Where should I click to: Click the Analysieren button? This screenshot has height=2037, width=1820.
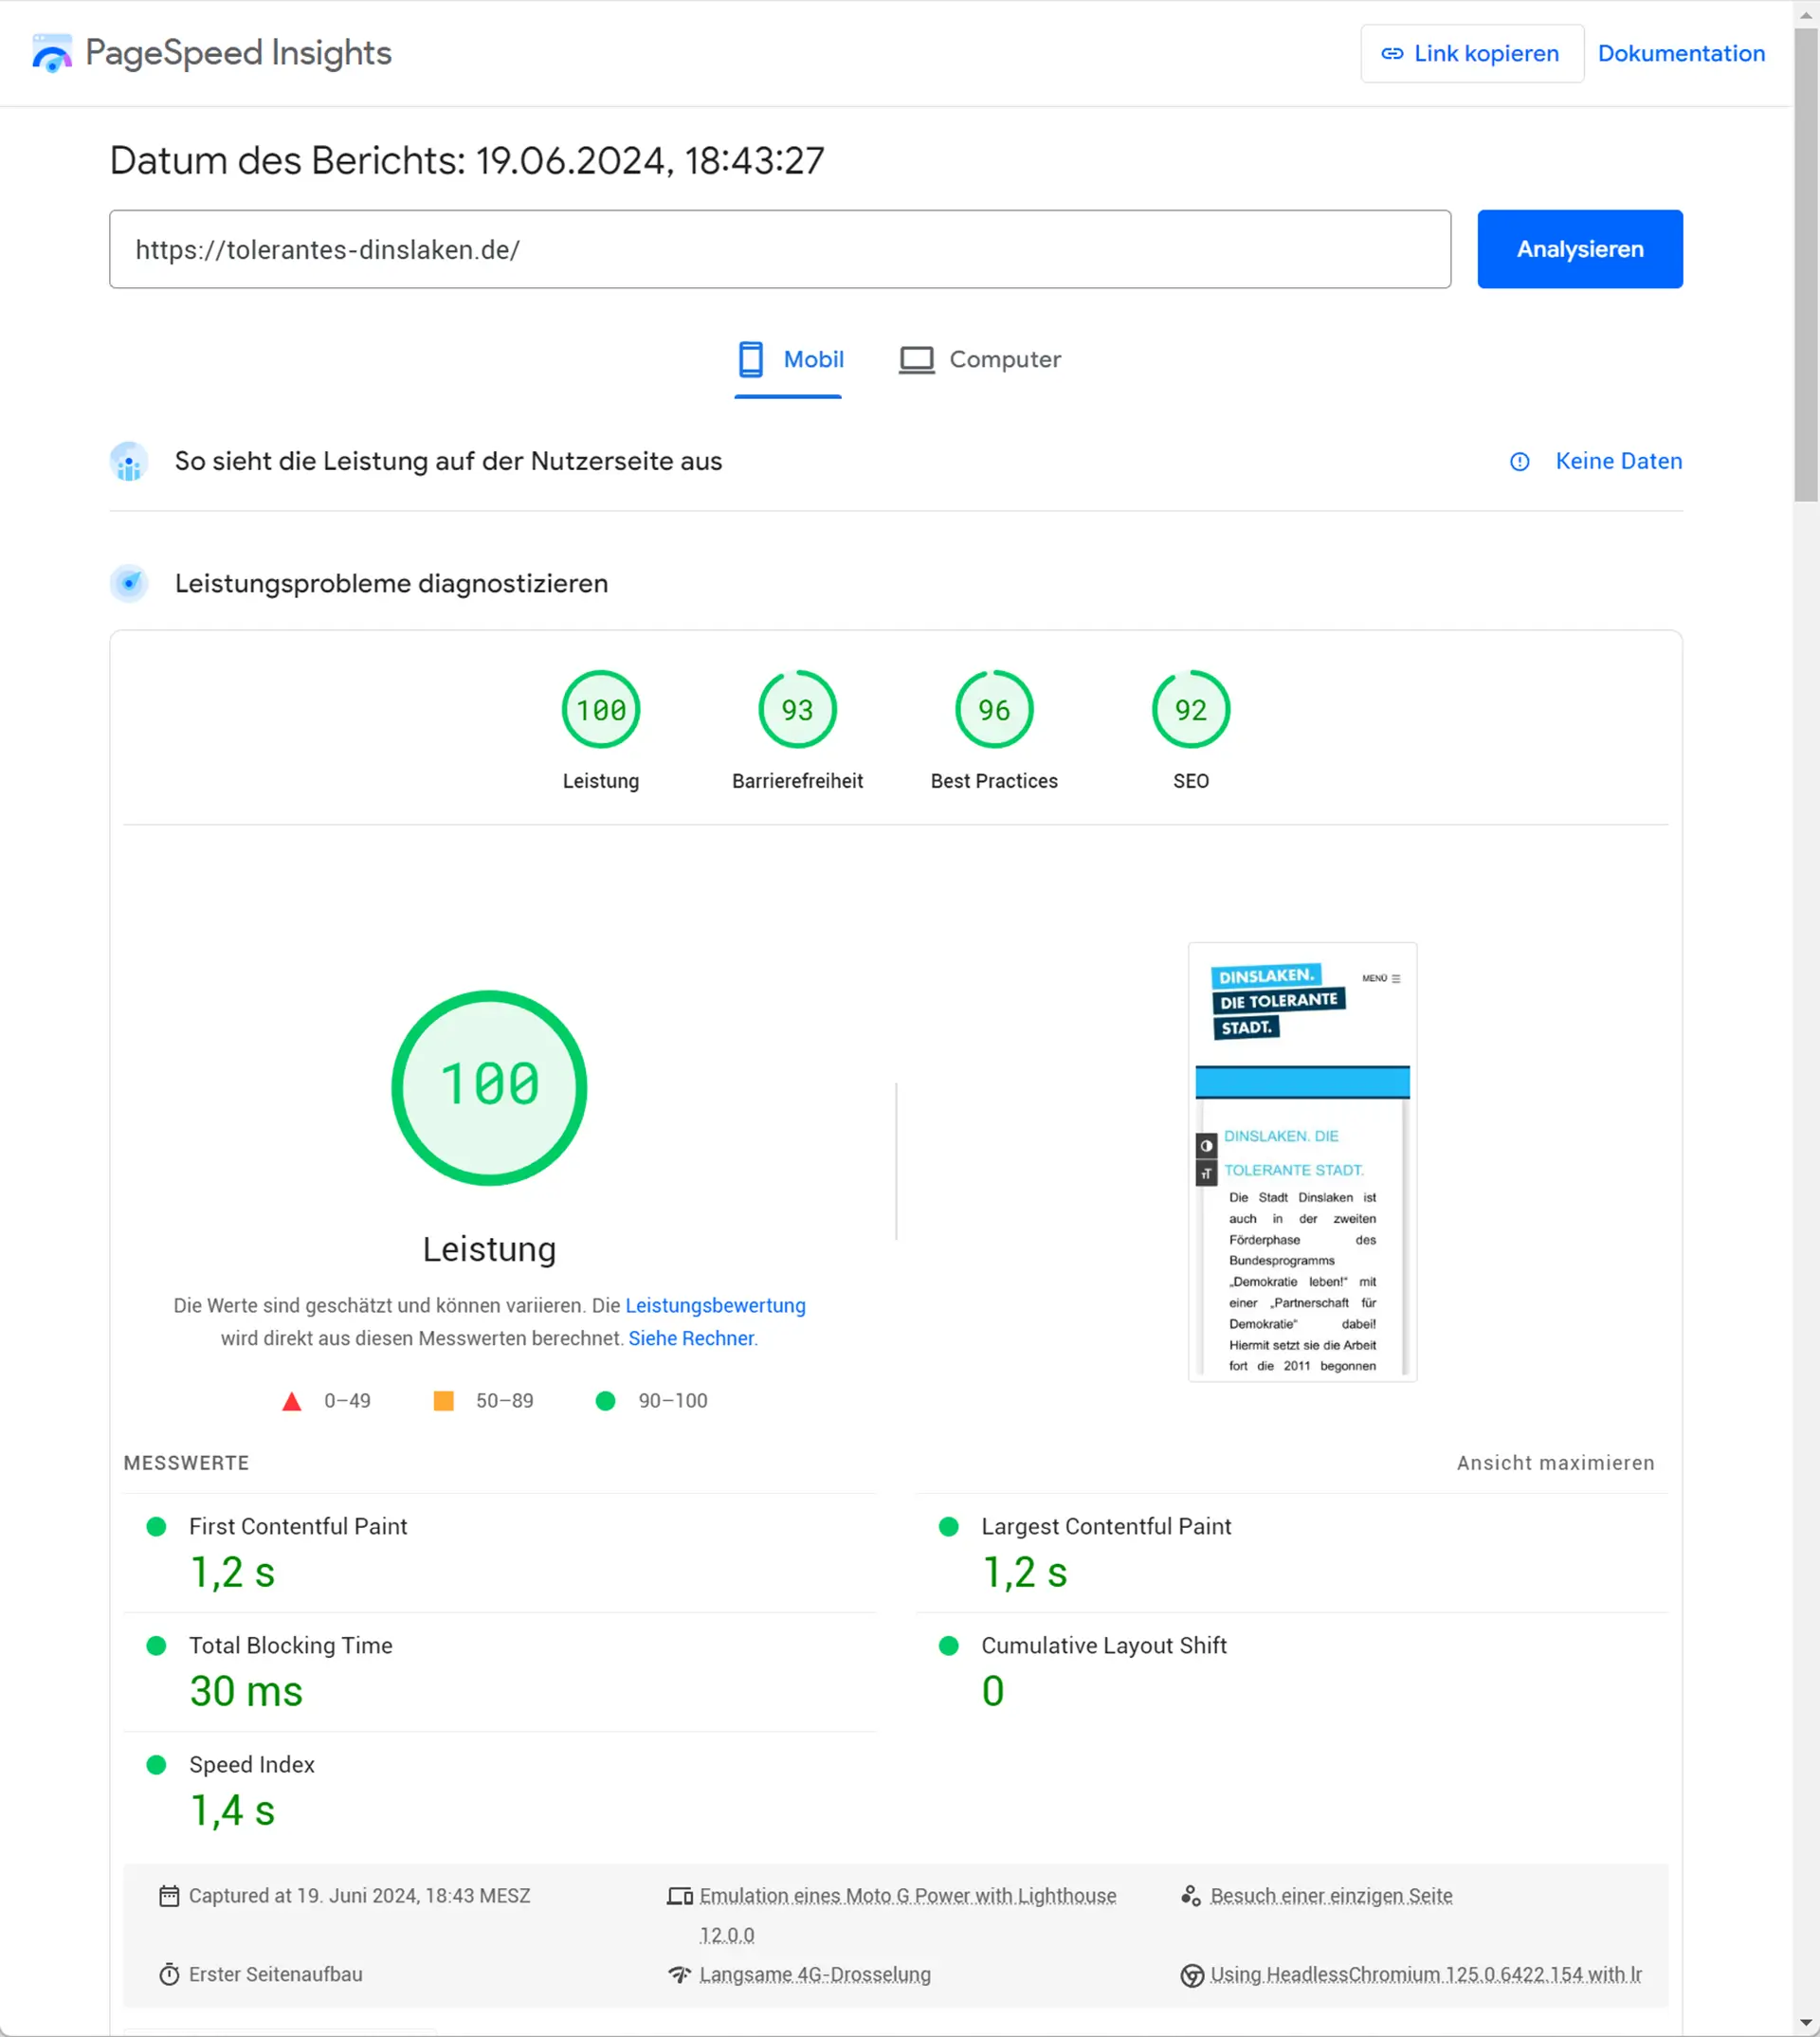1580,249
